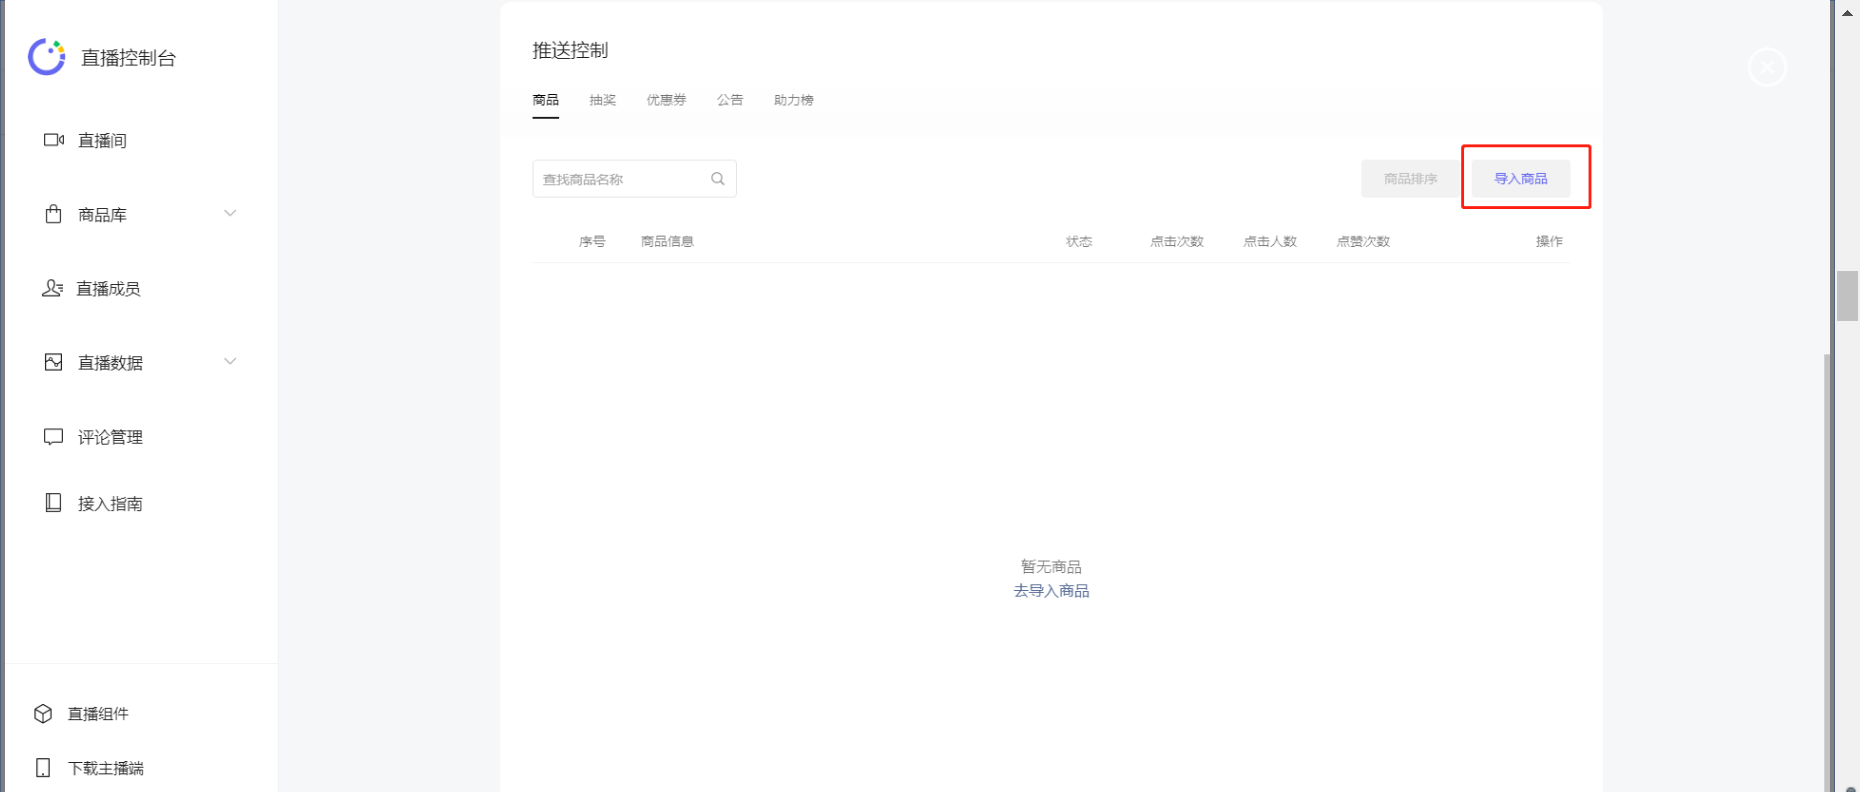
Task: Click the 下载主播端 phone icon
Action: (43, 768)
